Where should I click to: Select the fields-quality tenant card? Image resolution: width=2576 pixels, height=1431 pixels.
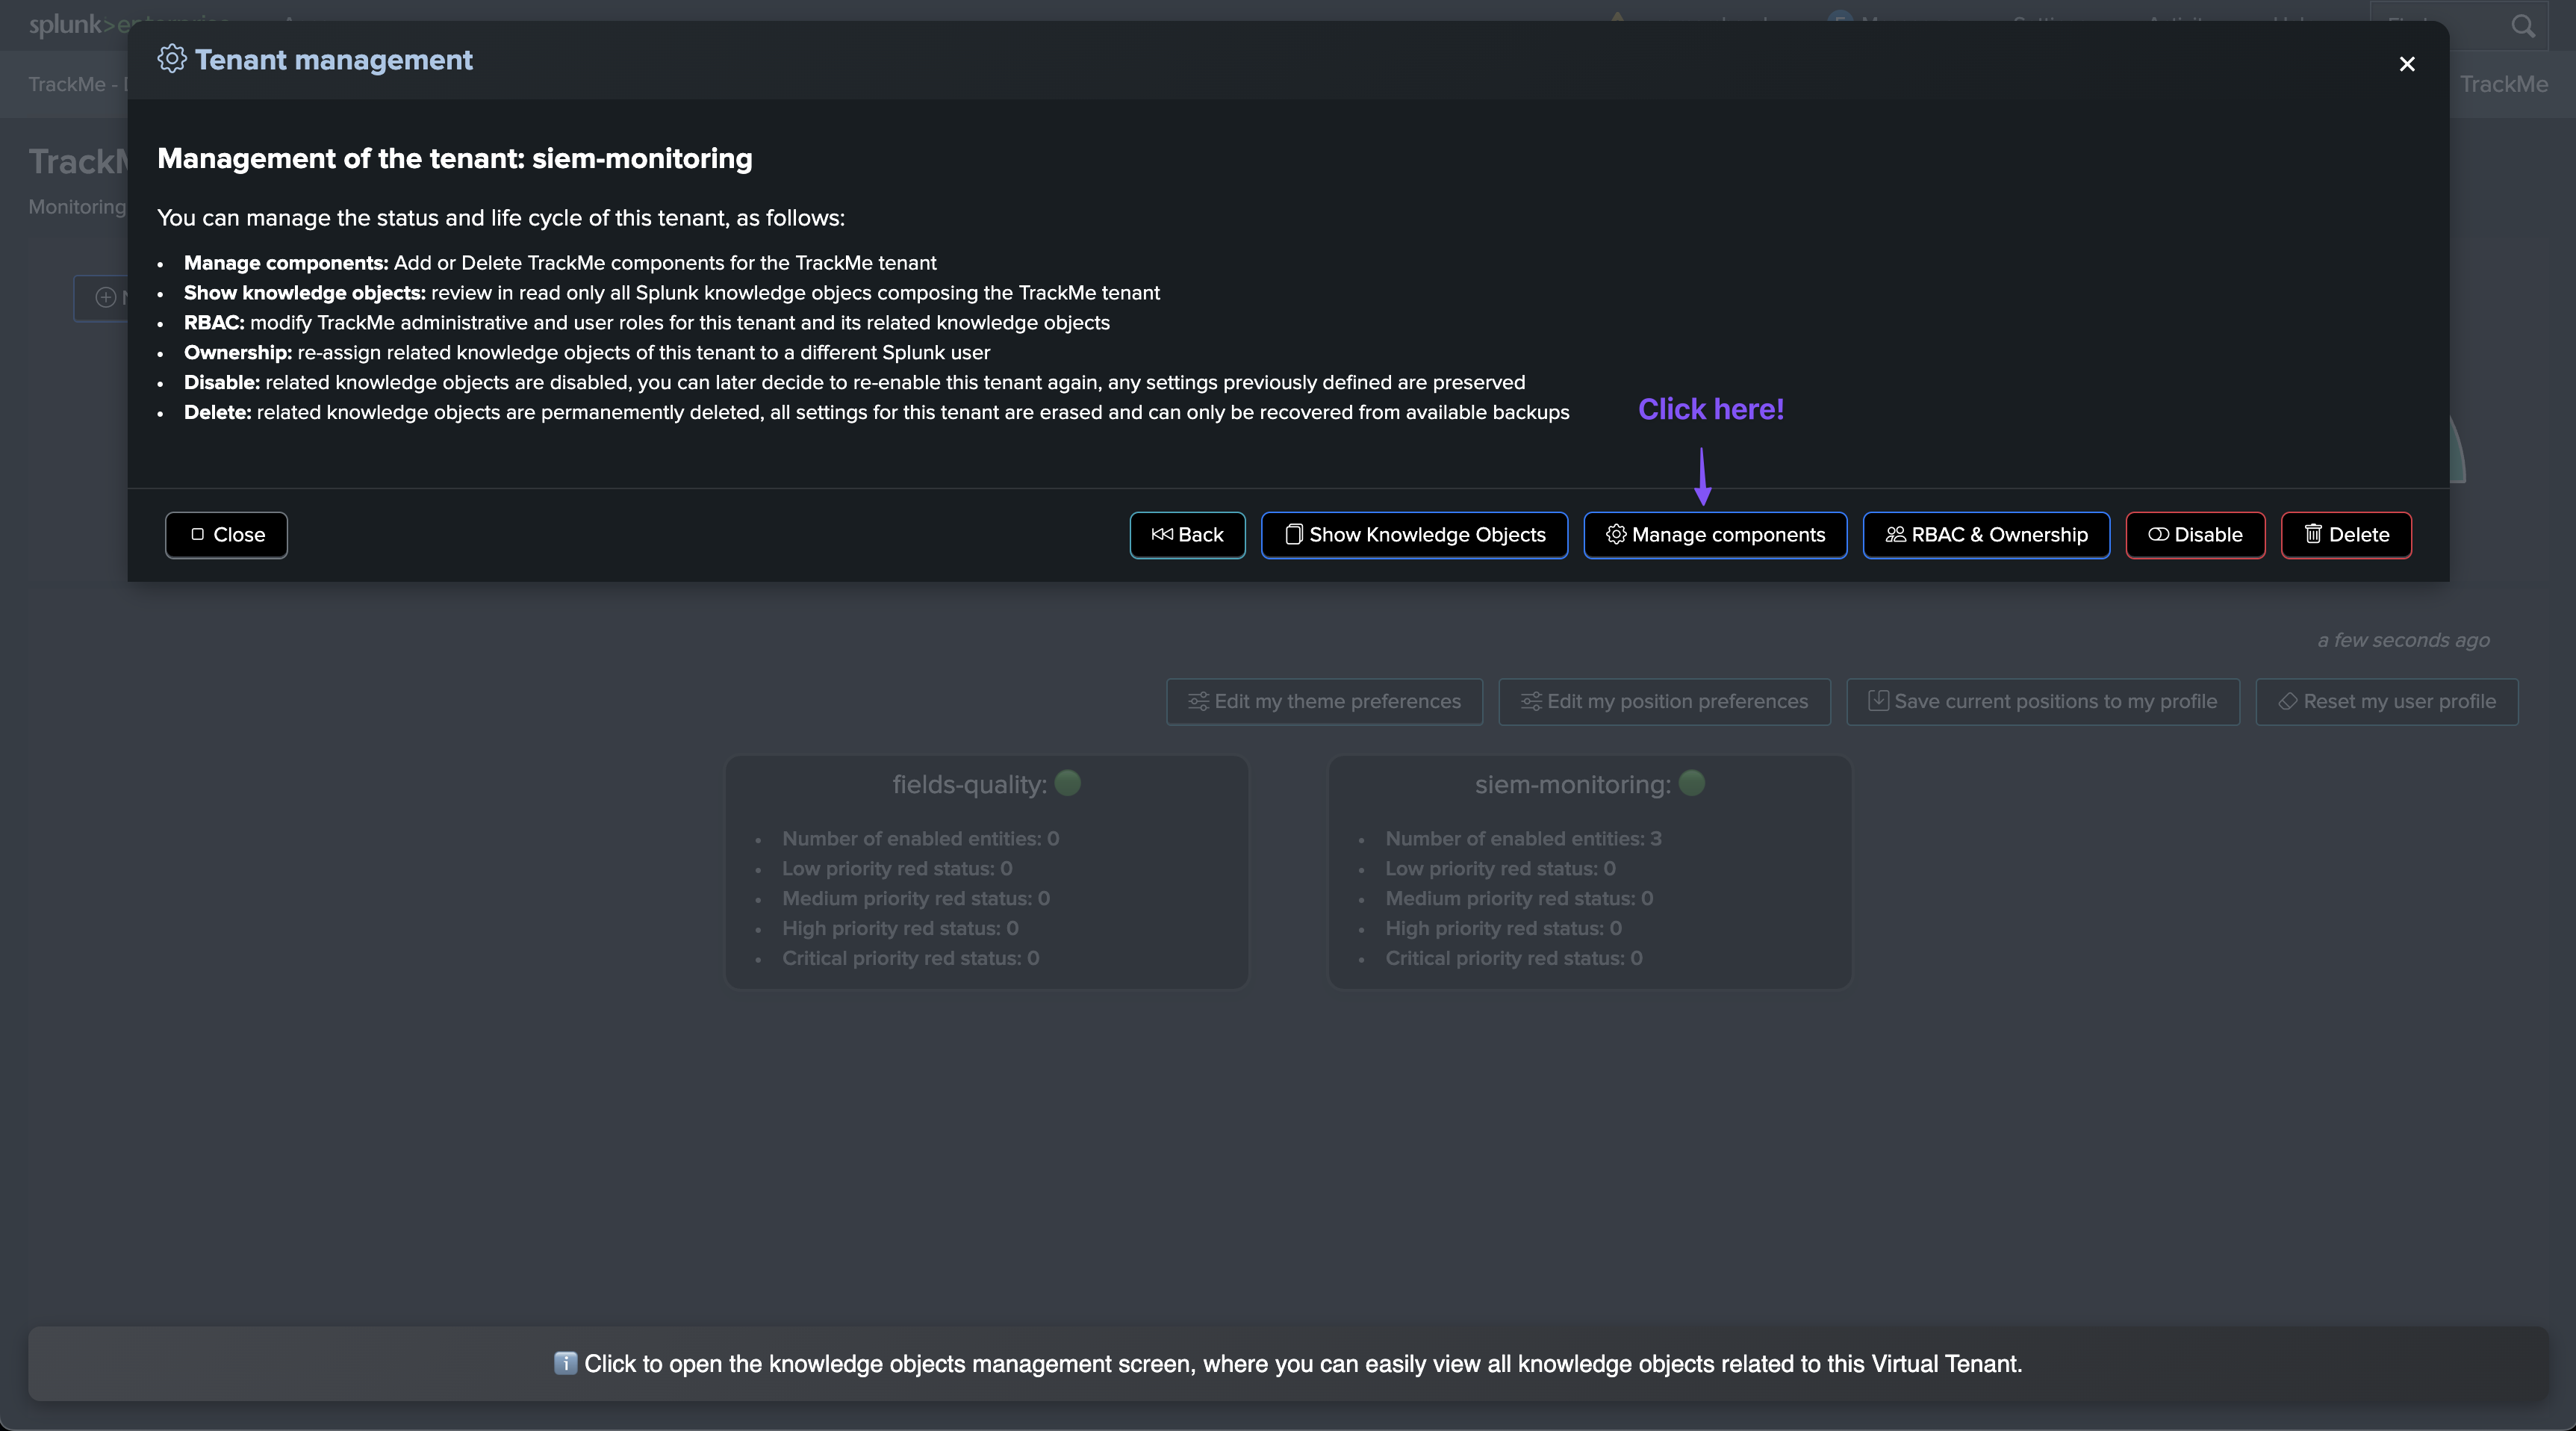[986, 872]
